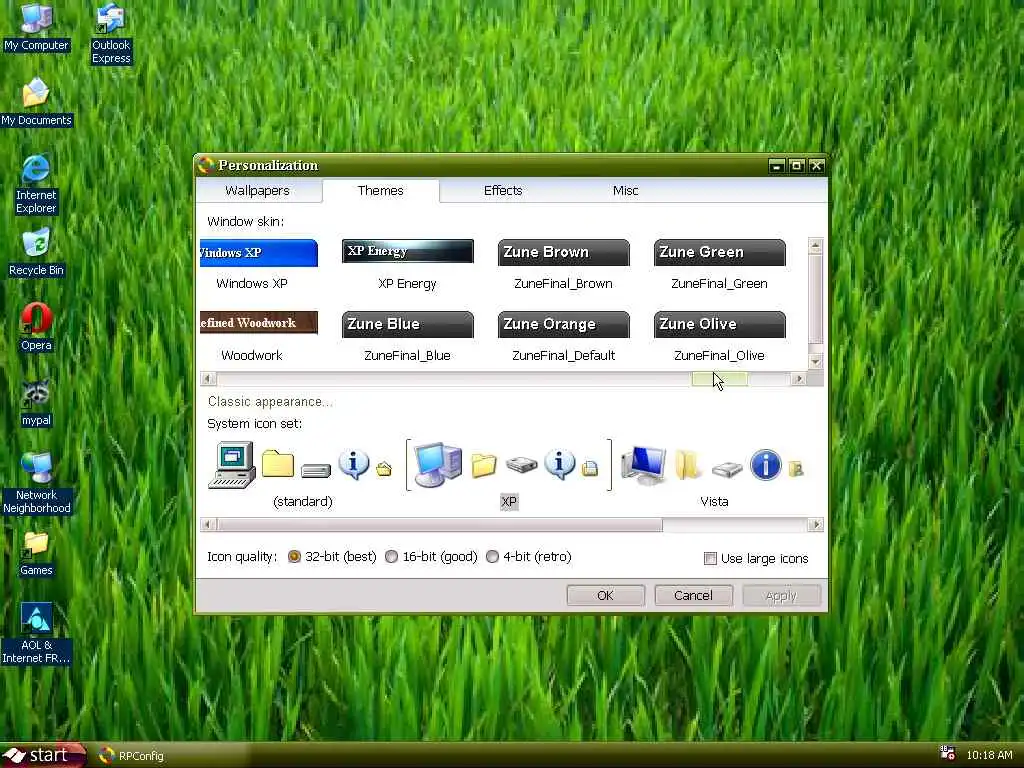Switch to the Misc tab
The image size is (1024, 768).
[x=625, y=191]
